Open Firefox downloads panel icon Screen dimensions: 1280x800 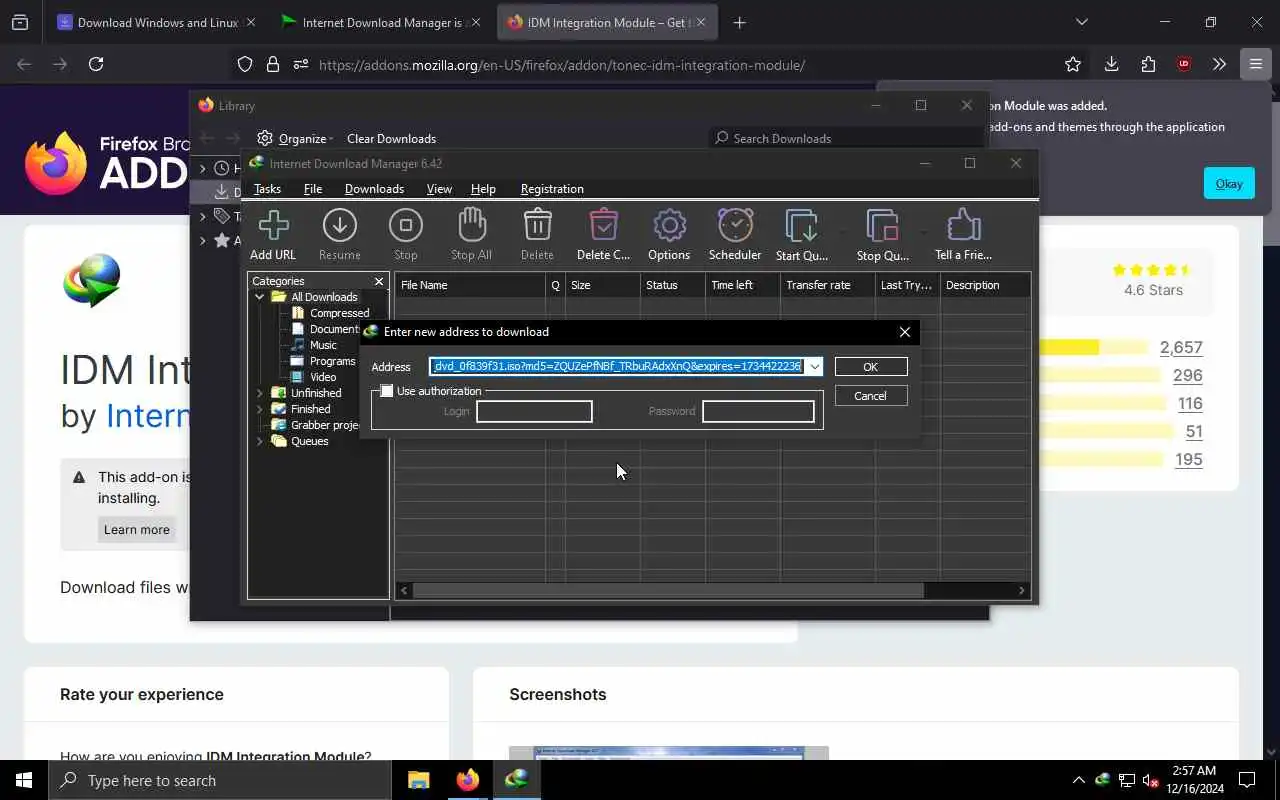click(1111, 64)
